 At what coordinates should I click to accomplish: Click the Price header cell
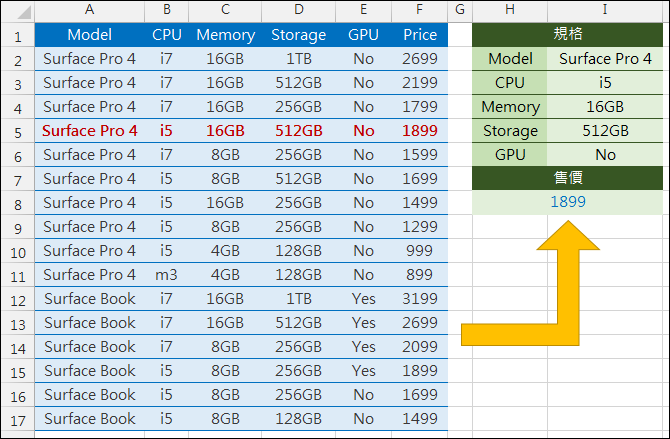coord(419,35)
